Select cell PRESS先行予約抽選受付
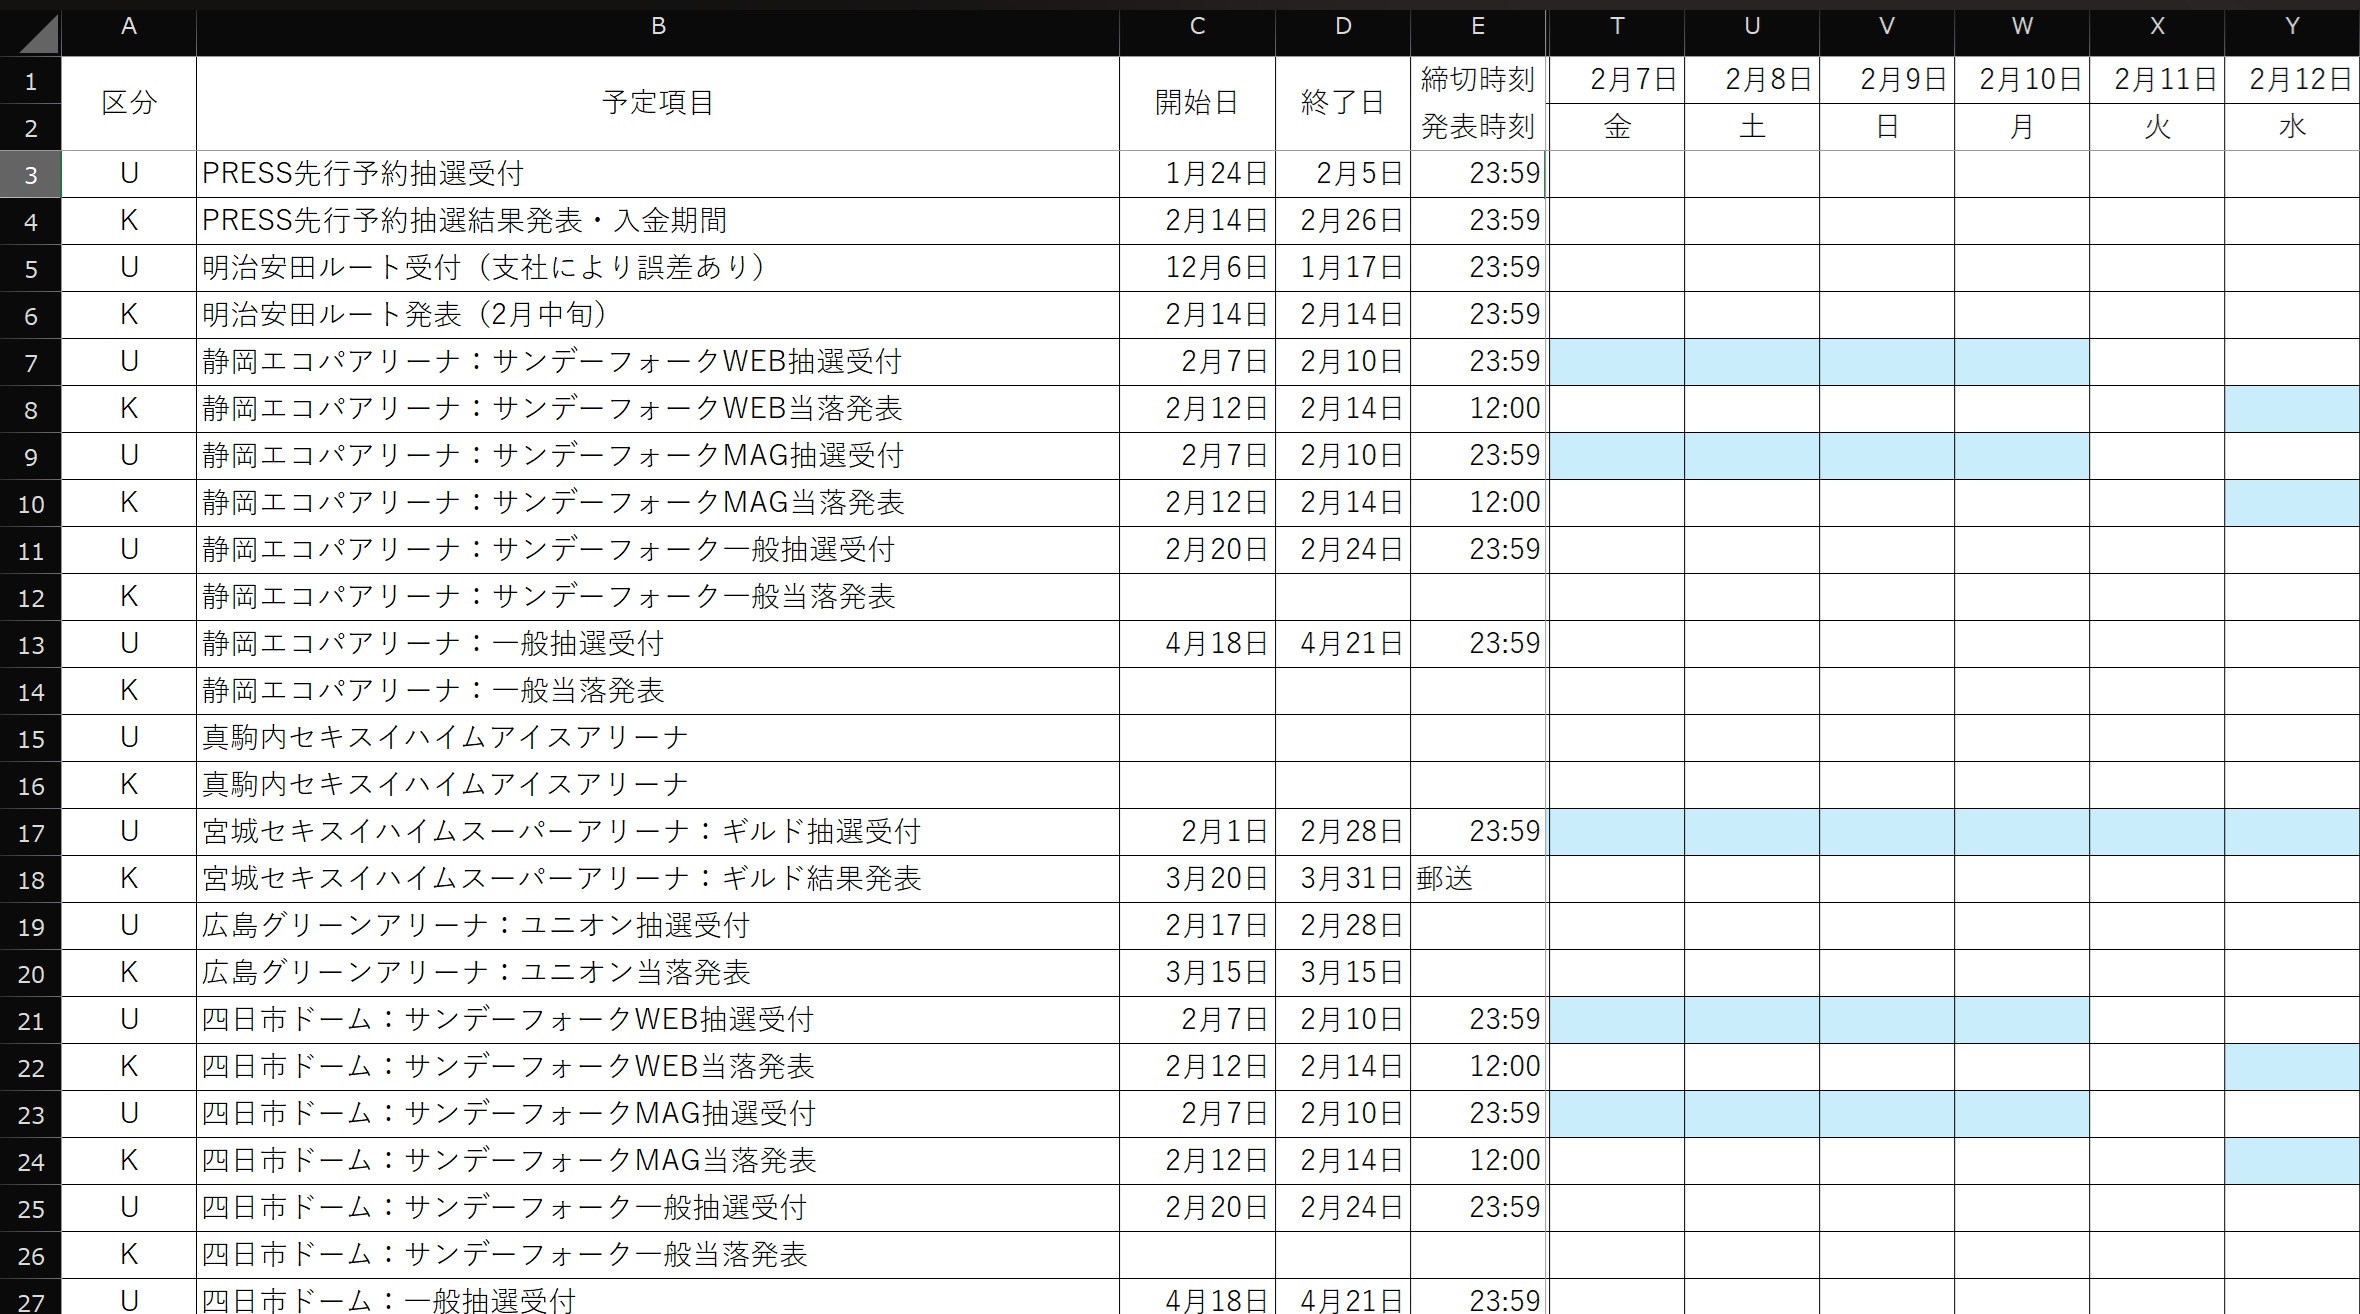Screen dimensions: 2360x1314 click(658, 174)
